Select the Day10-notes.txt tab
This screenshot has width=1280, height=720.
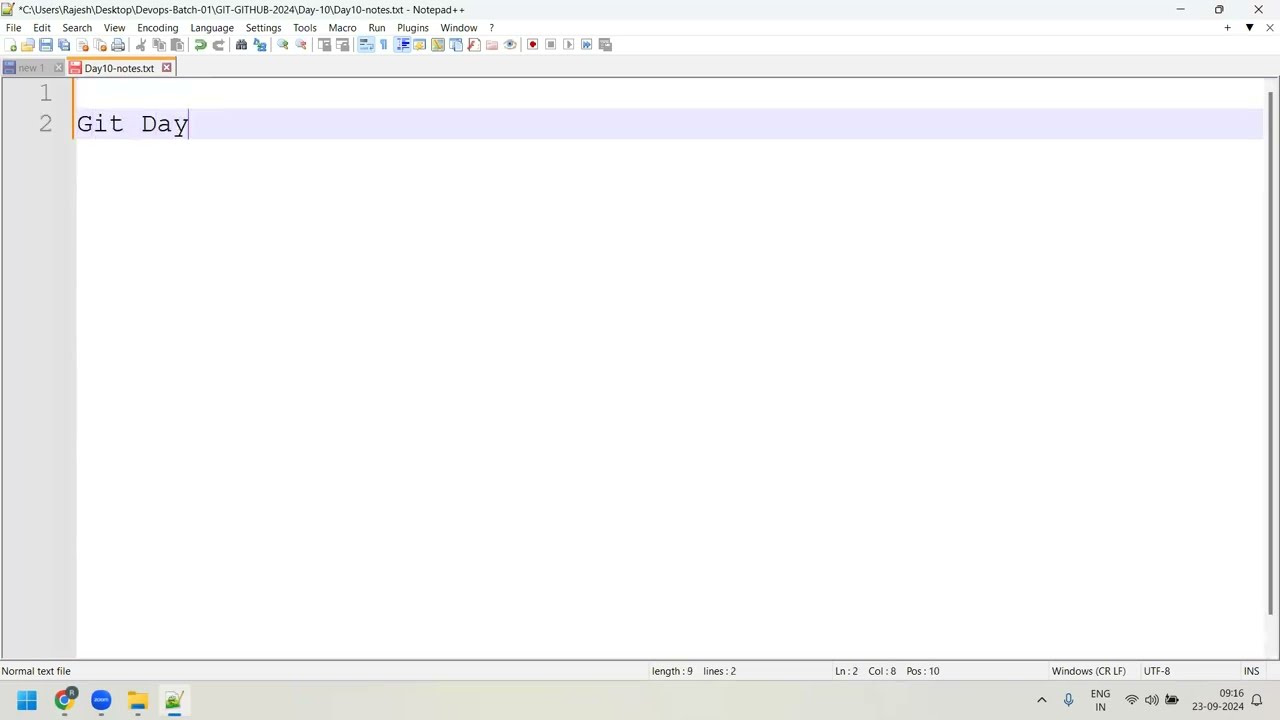[x=119, y=68]
